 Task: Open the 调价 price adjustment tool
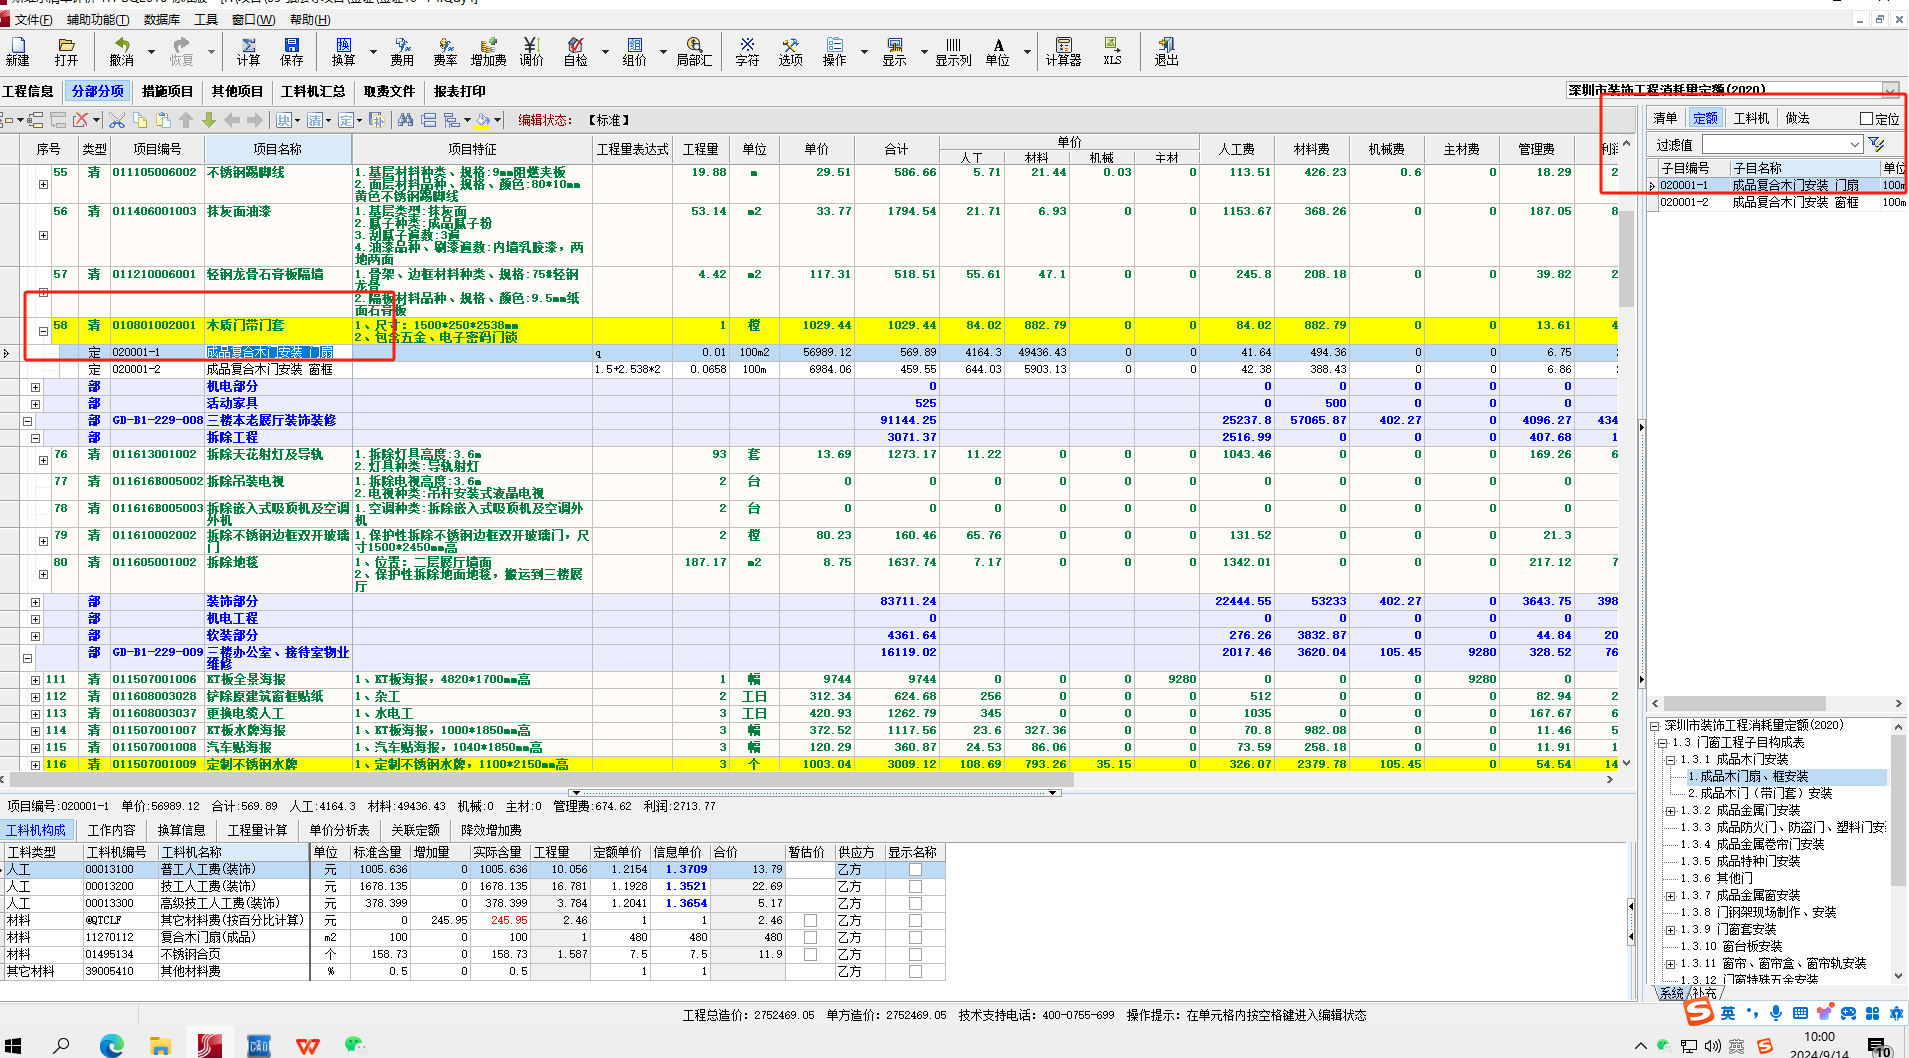tap(531, 51)
